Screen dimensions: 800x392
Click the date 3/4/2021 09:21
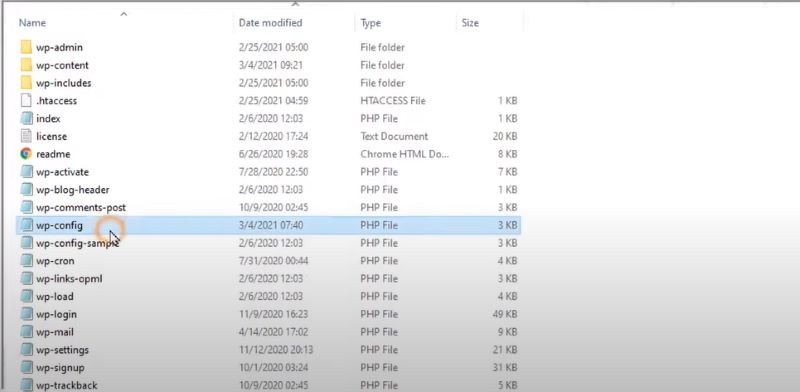pos(270,65)
